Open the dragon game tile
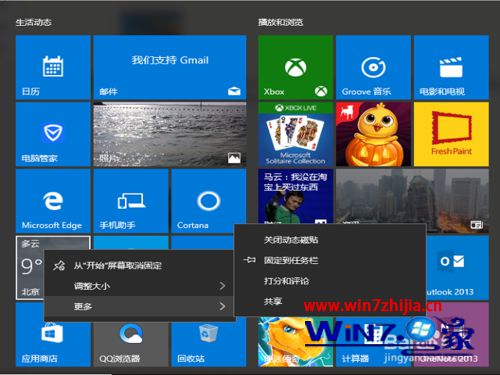500x375 pixels. (295, 342)
